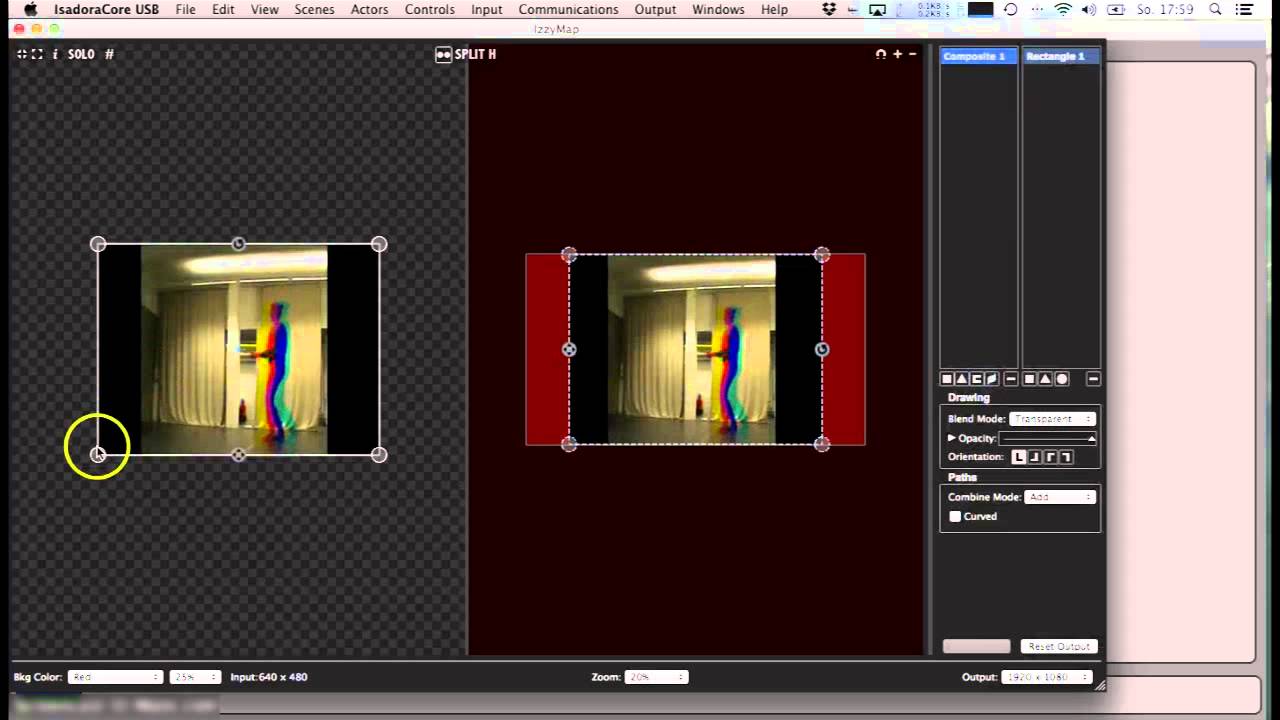Add the curved-sheet composite mapping icon
The image size is (1280, 720).
992,379
